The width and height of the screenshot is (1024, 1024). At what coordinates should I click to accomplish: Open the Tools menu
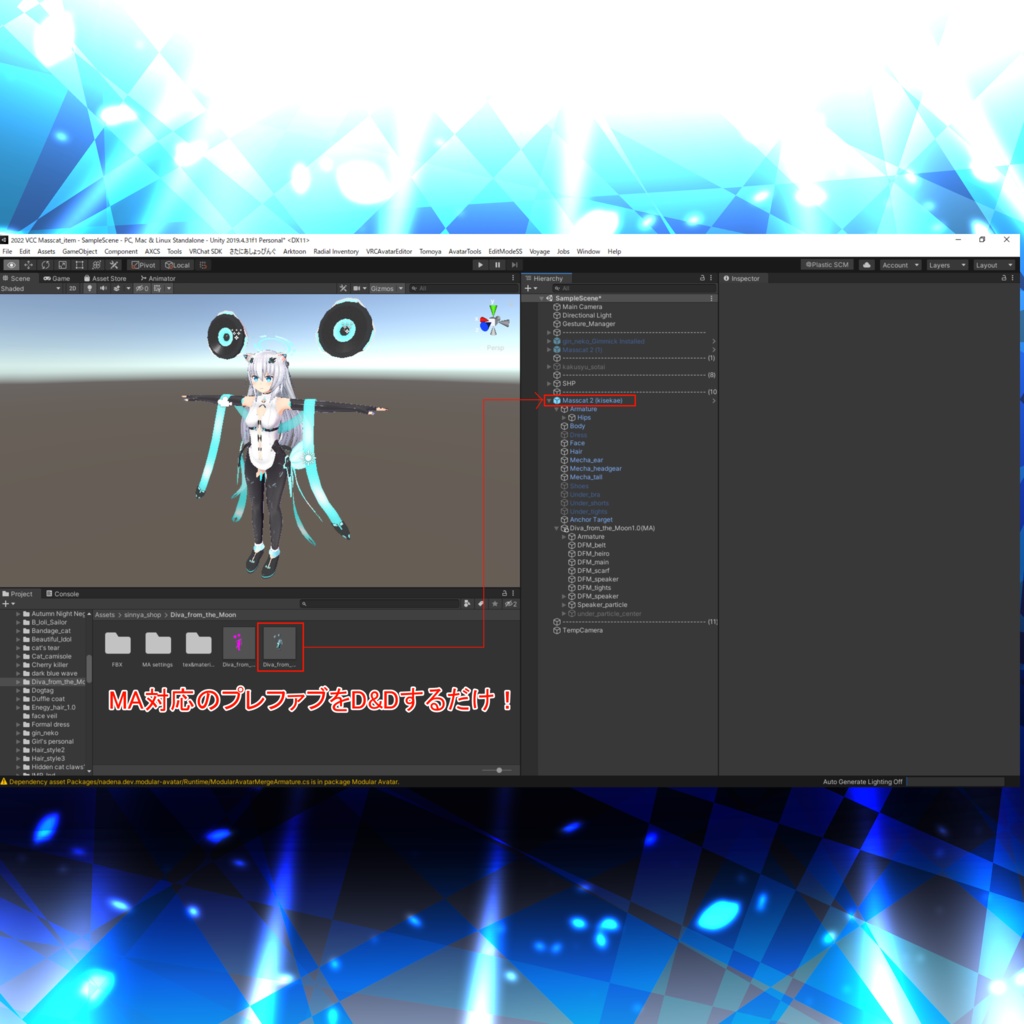click(174, 251)
